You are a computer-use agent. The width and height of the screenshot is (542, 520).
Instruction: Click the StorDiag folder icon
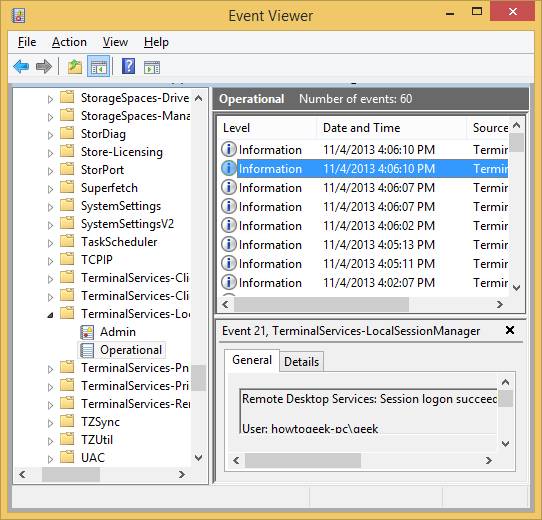pos(67,133)
